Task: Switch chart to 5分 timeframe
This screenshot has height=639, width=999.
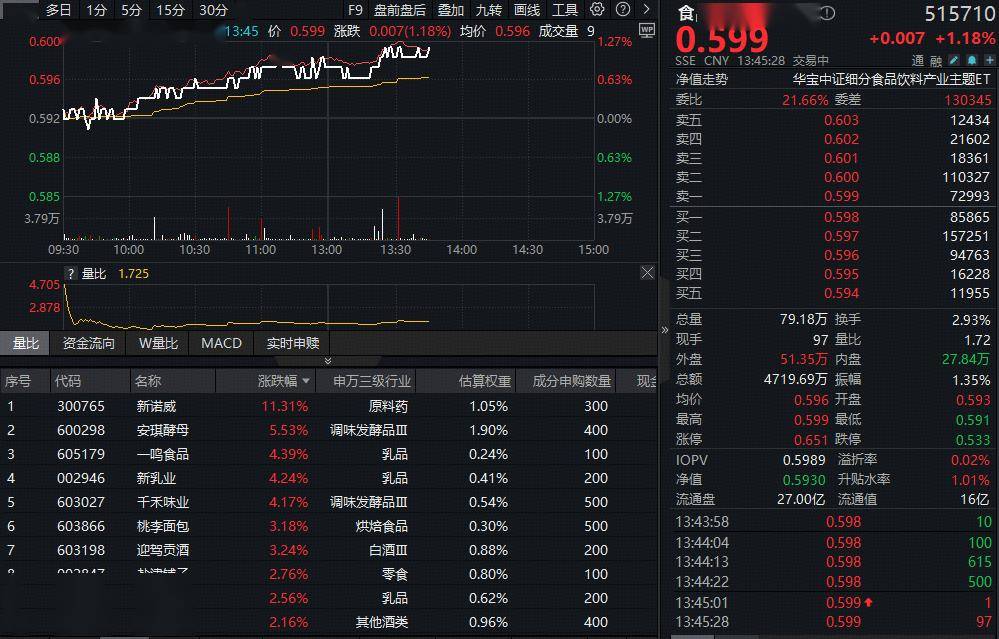Action: pyautogui.click(x=131, y=10)
